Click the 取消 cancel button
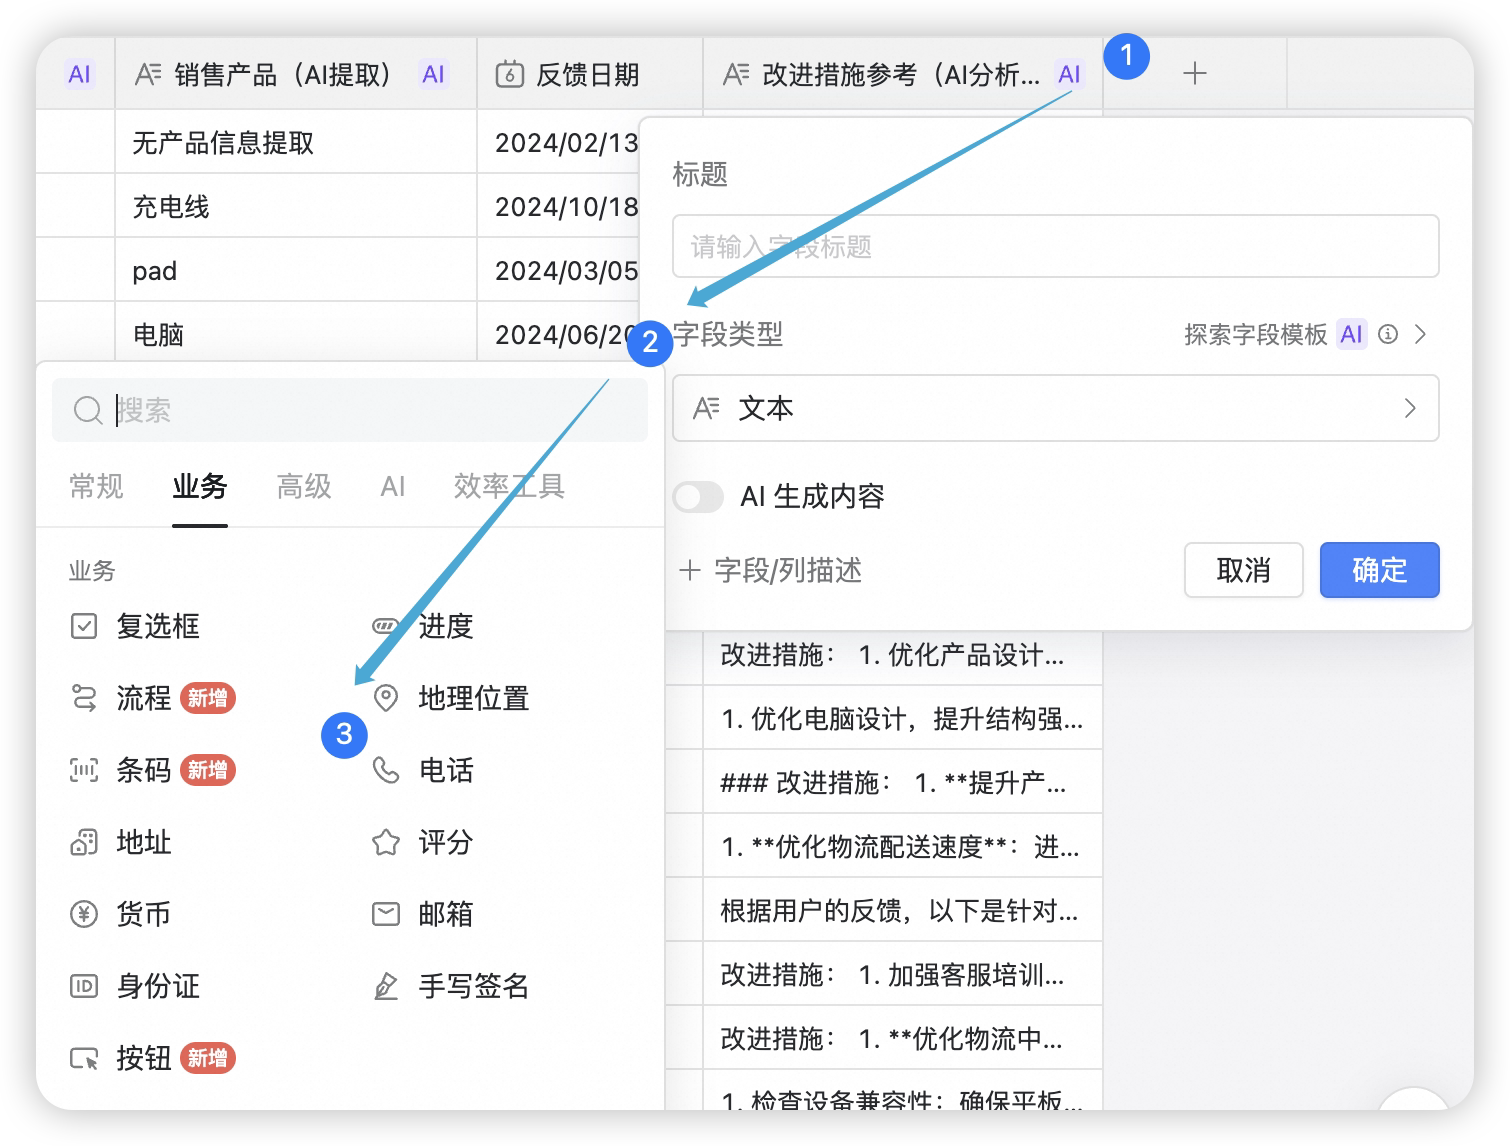1510x1146 pixels. [1244, 570]
